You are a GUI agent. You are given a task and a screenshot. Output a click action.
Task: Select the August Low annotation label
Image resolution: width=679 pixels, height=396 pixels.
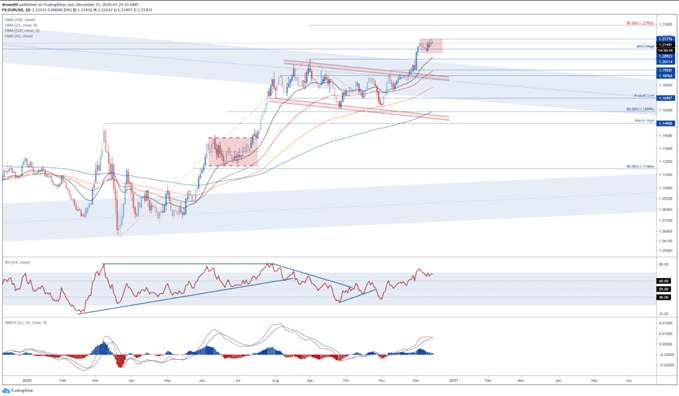pos(644,95)
